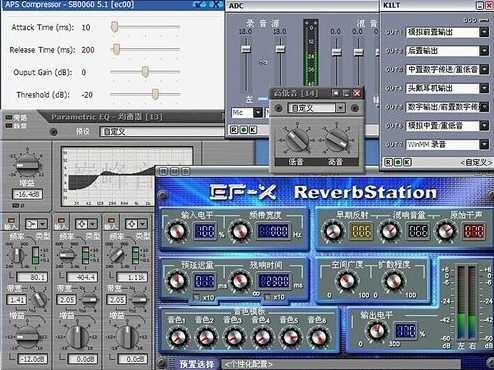
Task: Click the 预延迟量 pre-delay knob
Action: click(x=177, y=281)
